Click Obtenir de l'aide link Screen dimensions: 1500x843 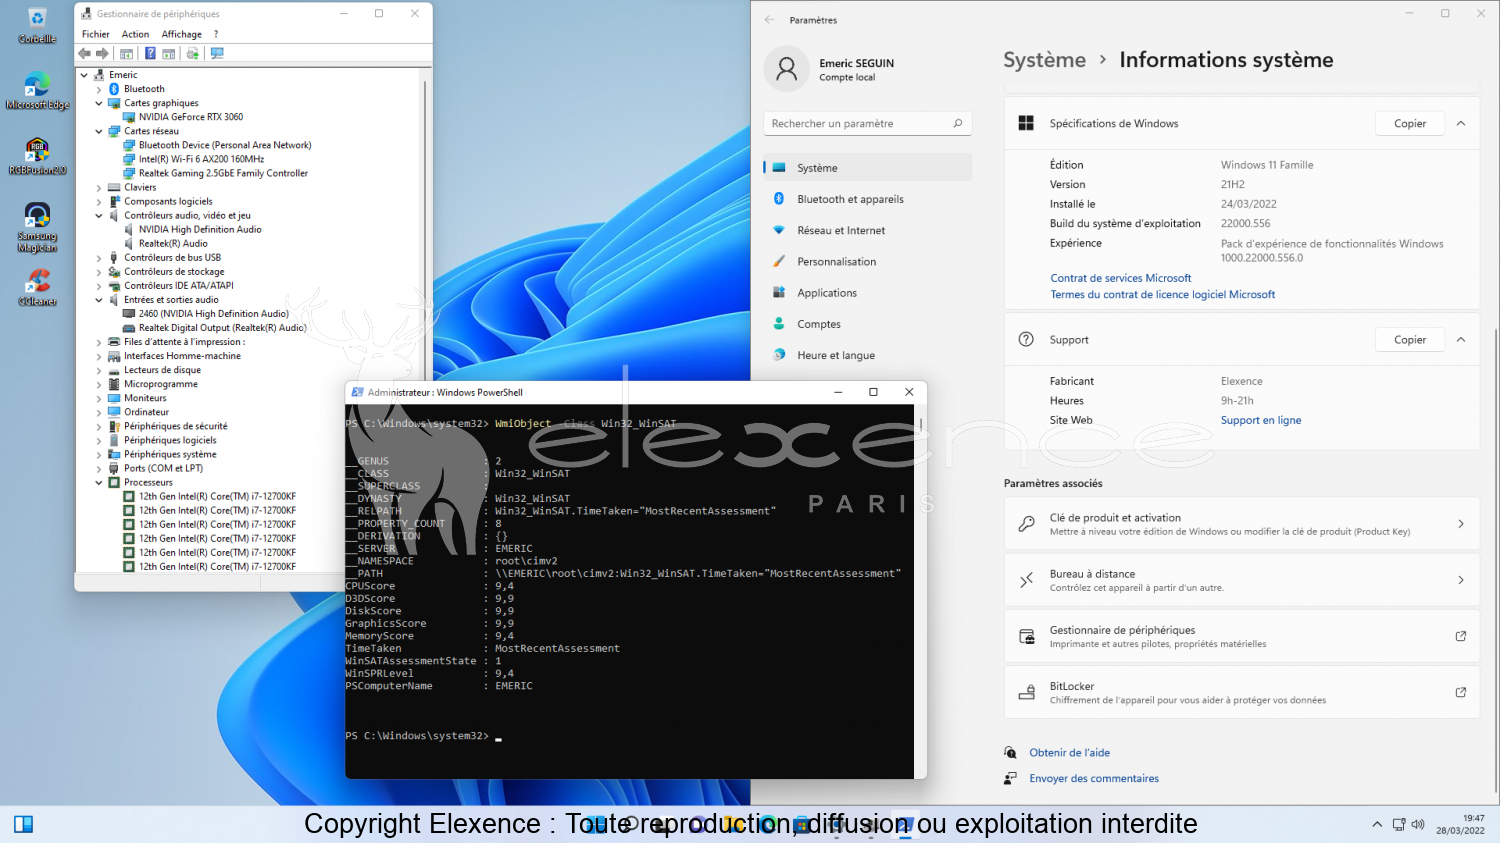pos(1069,753)
